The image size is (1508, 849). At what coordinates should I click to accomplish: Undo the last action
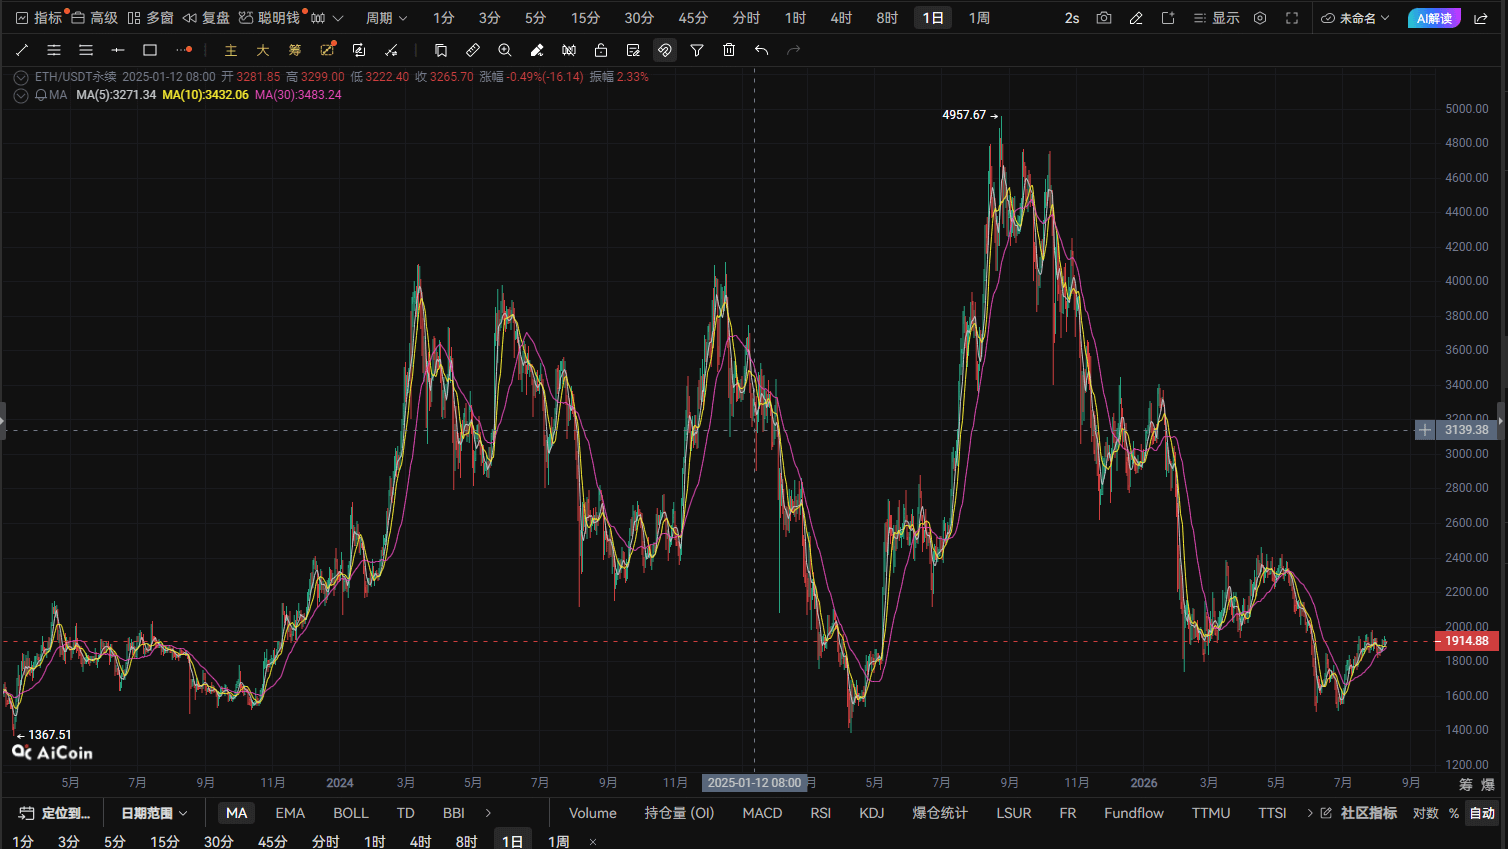coord(761,50)
